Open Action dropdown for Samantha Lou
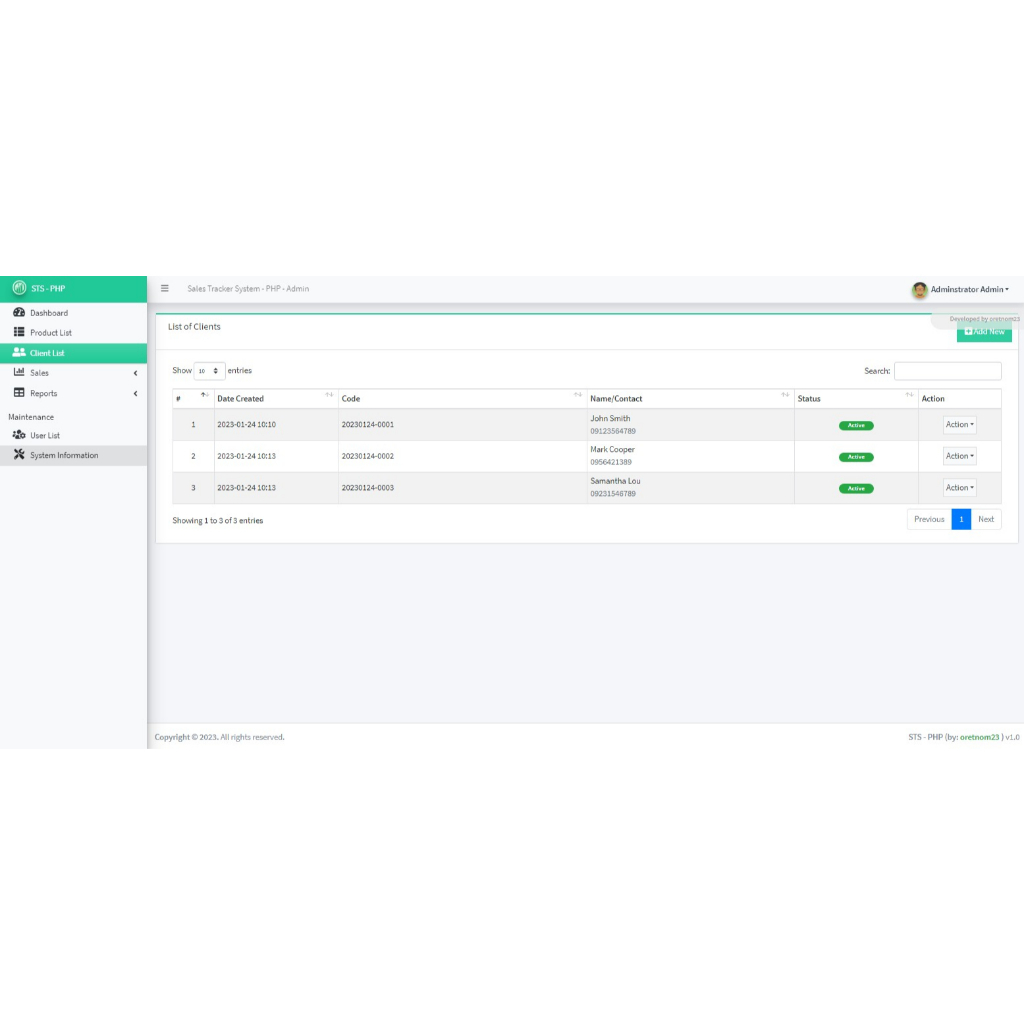The height and width of the screenshot is (1024, 1024). [959, 488]
